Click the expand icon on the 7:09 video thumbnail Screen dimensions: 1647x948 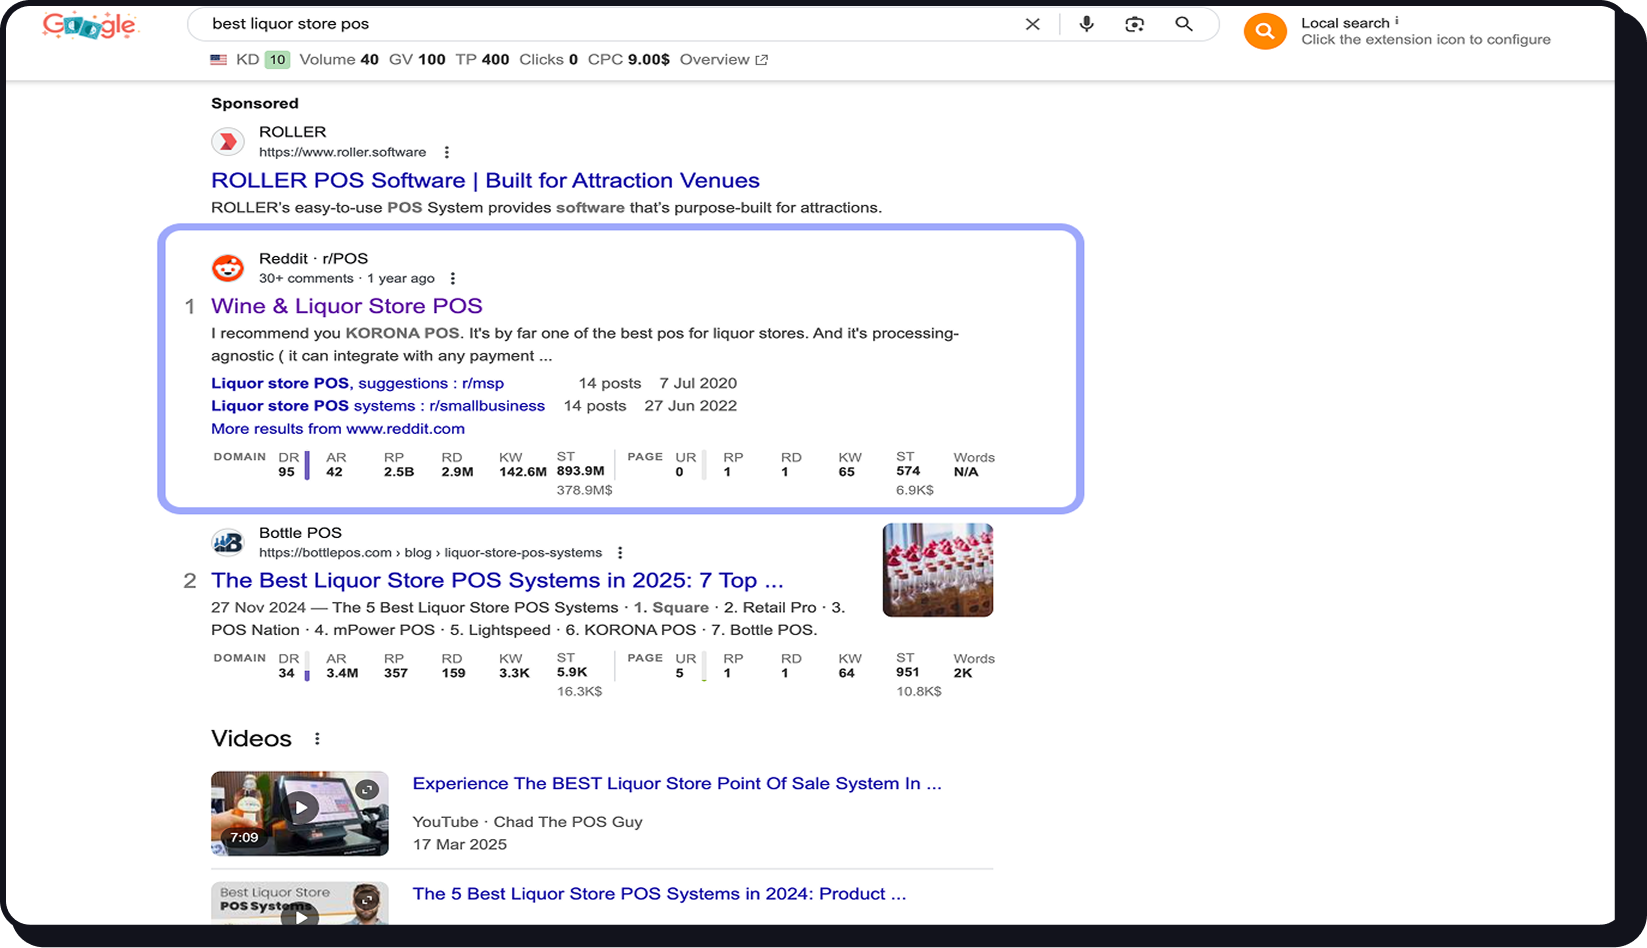click(x=368, y=789)
